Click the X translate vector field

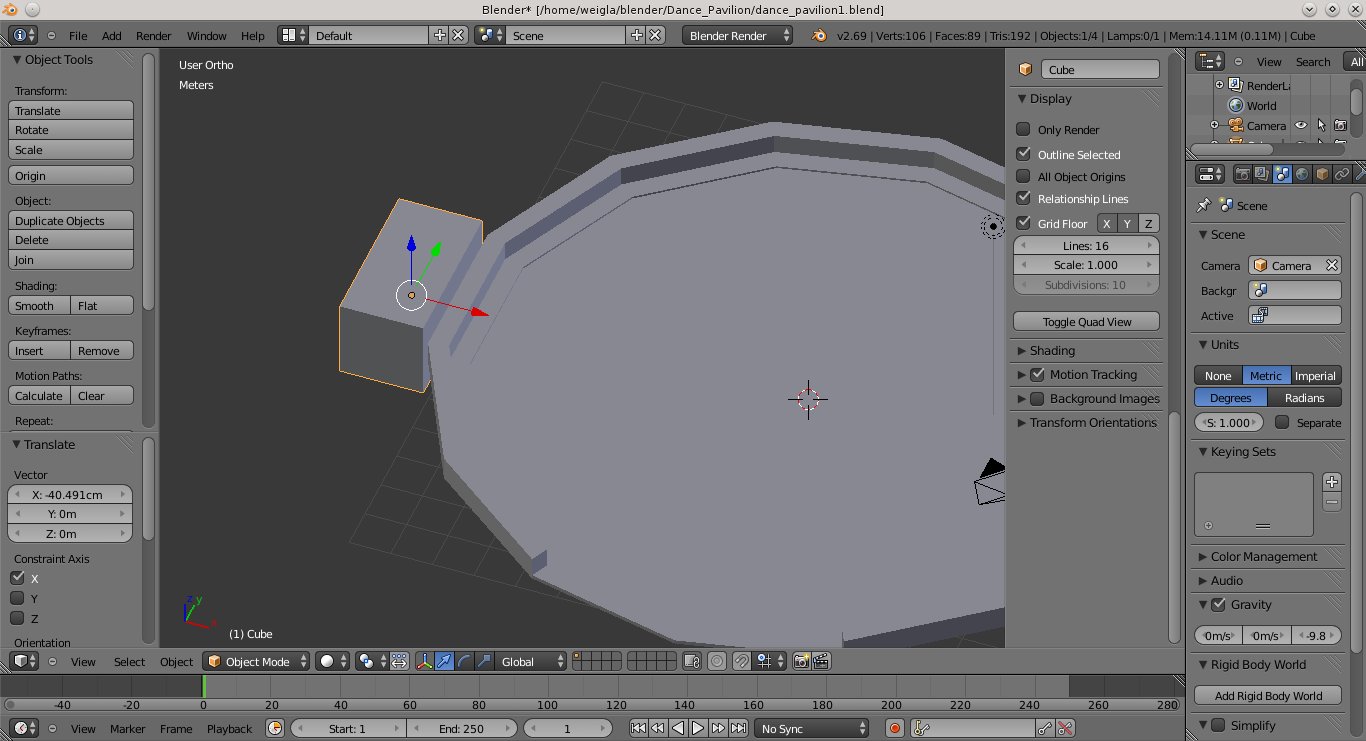coord(70,494)
